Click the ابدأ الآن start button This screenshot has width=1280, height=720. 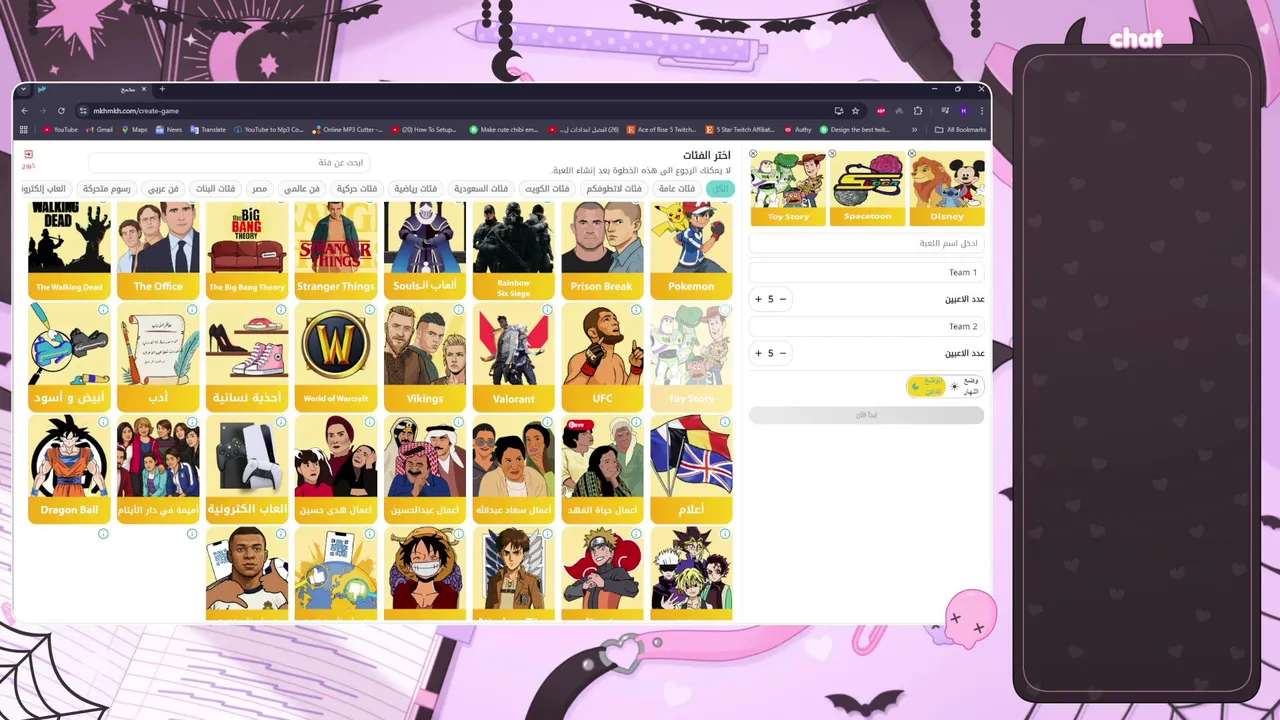coord(866,414)
